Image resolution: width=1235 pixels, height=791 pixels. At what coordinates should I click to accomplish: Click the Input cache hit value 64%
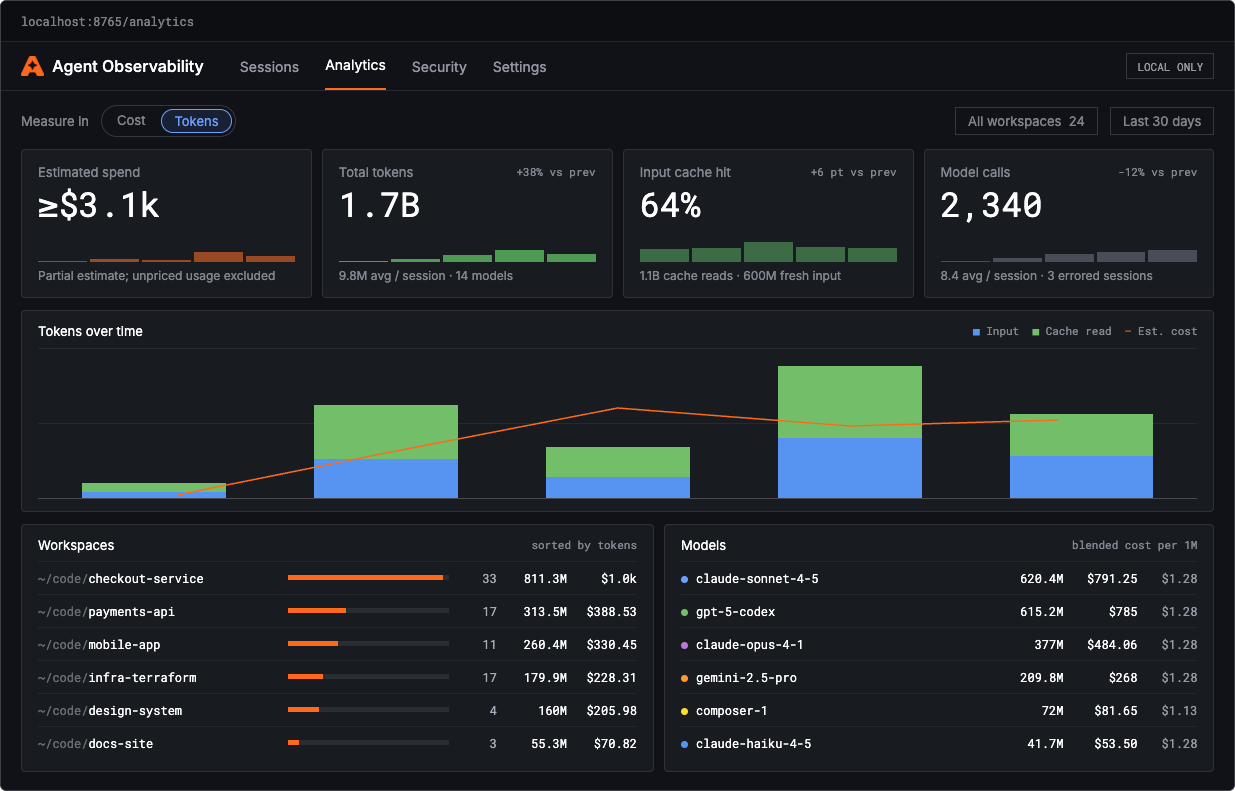pyautogui.click(x=670, y=206)
